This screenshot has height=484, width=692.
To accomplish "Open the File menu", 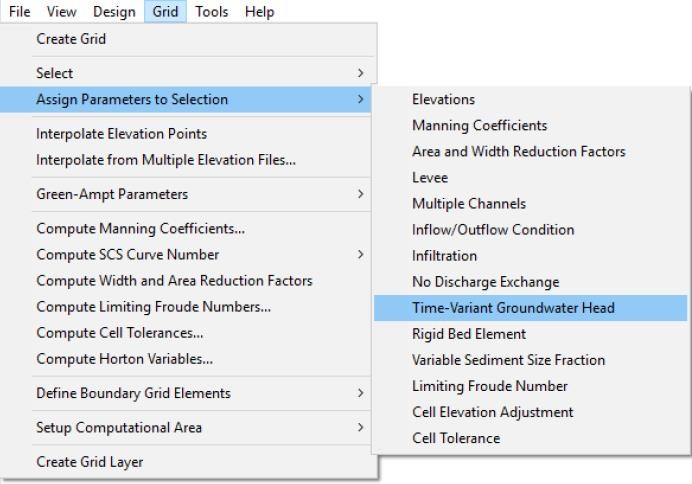I will [20, 12].
